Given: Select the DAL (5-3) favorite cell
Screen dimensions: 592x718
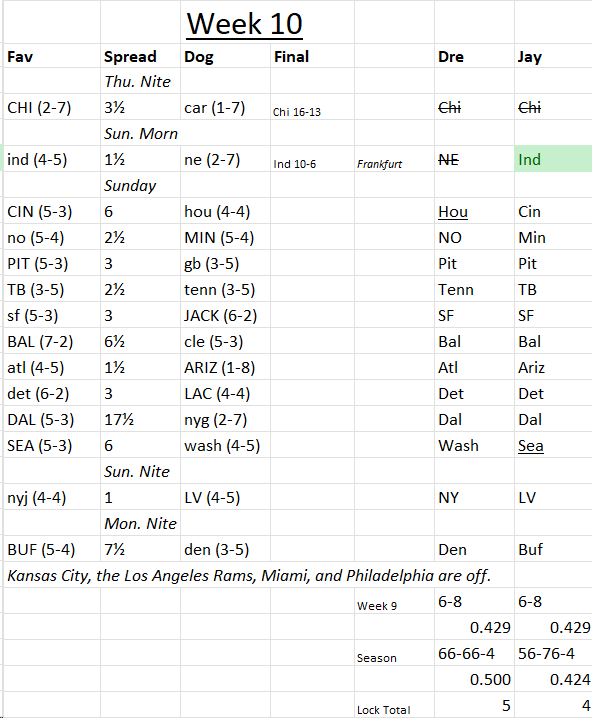Looking at the screenshot, I should pyautogui.click(x=52, y=419).
